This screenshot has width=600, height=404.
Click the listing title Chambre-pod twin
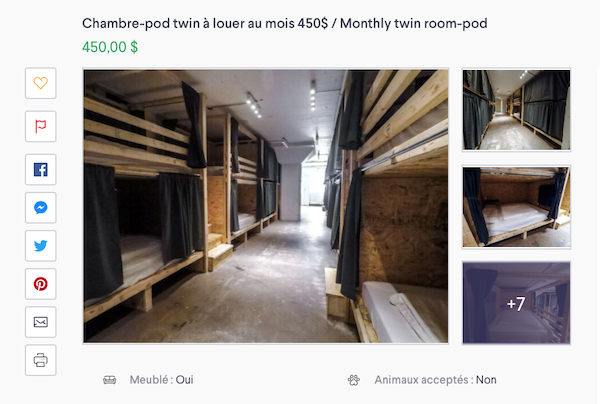285,23
